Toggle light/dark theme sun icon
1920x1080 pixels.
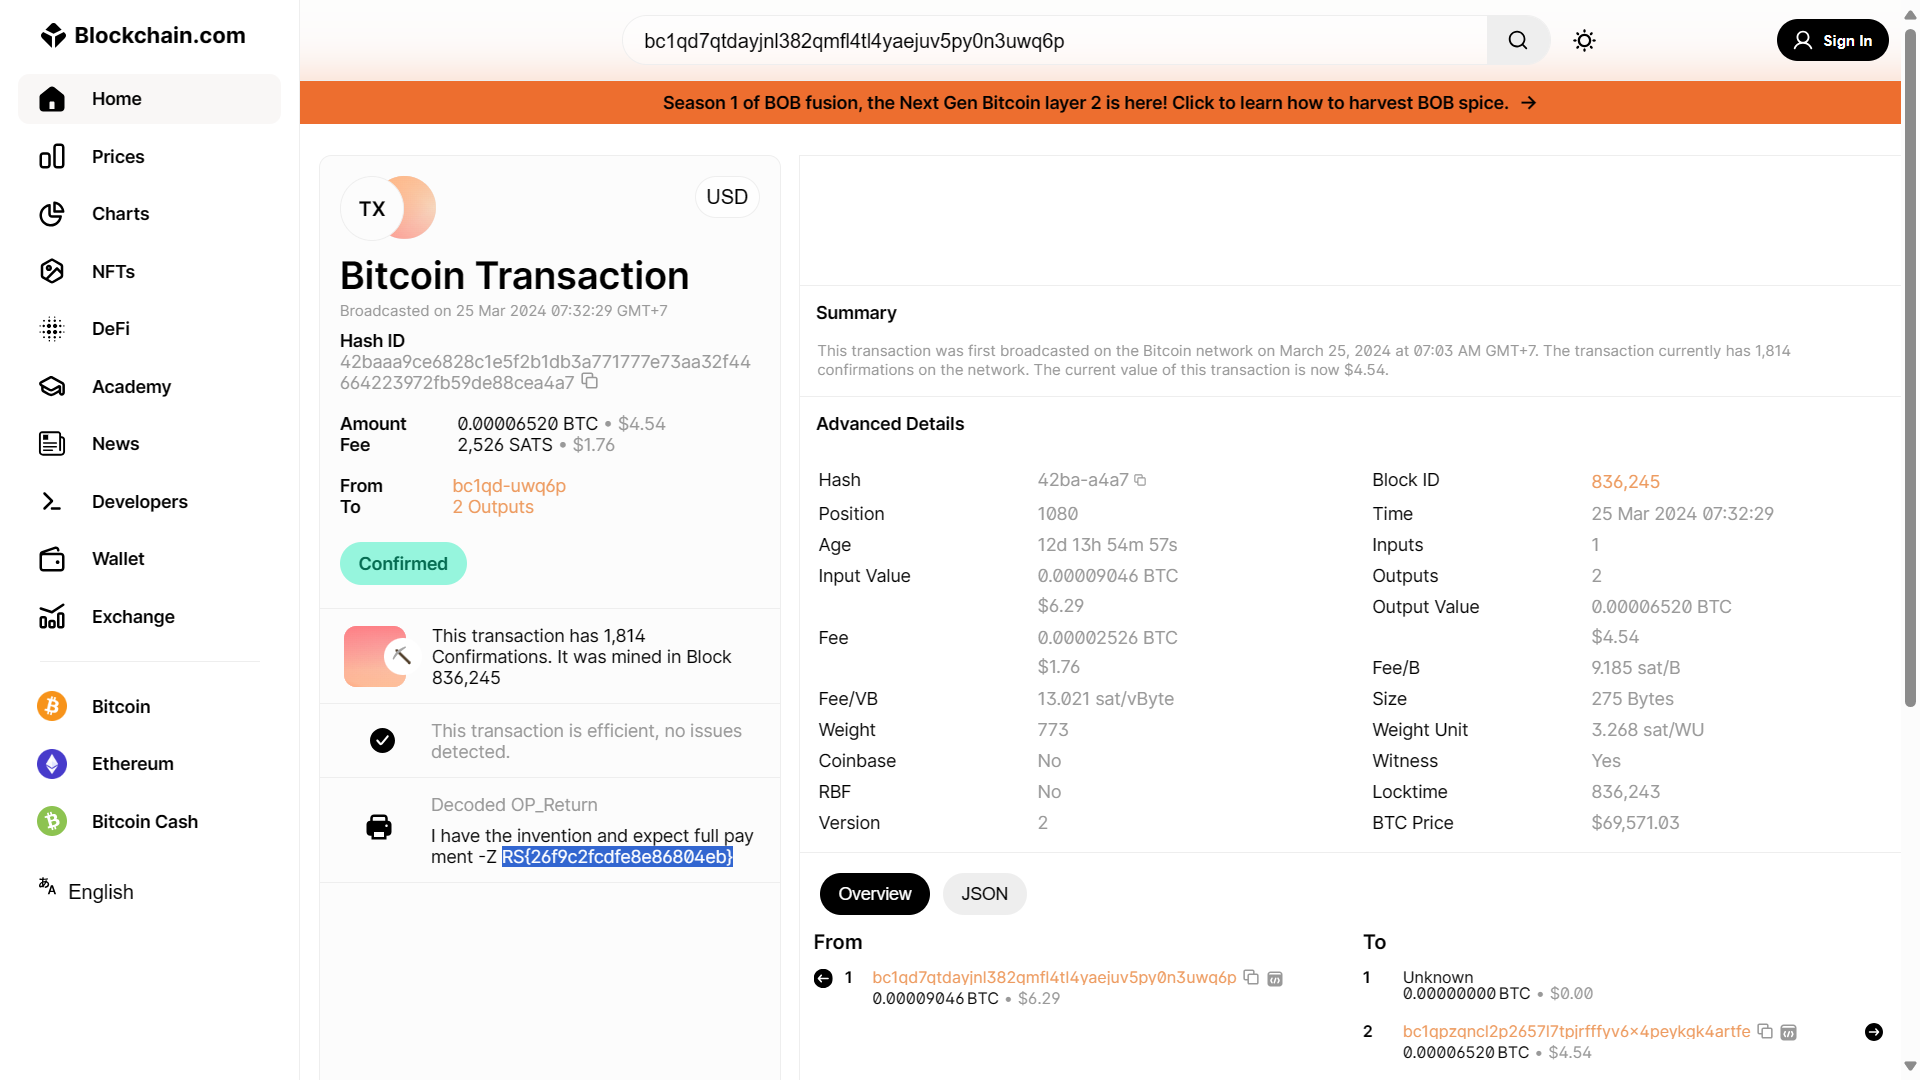(x=1584, y=41)
